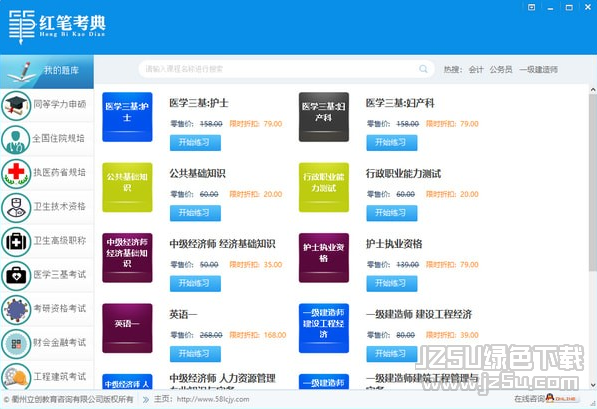Open title bar dropdown menu icon
The height and width of the screenshot is (409, 597).
[x=532, y=7]
